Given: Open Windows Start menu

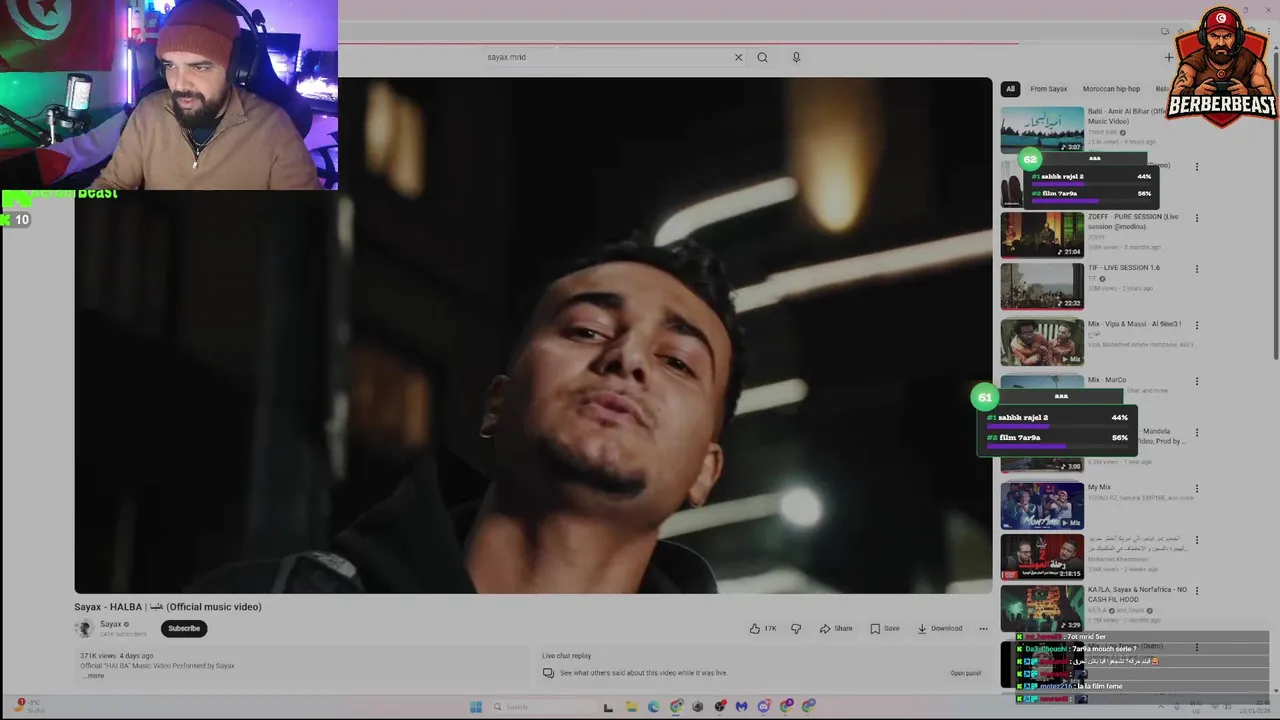Looking at the screenshot, I should click(x=476, y=706).
